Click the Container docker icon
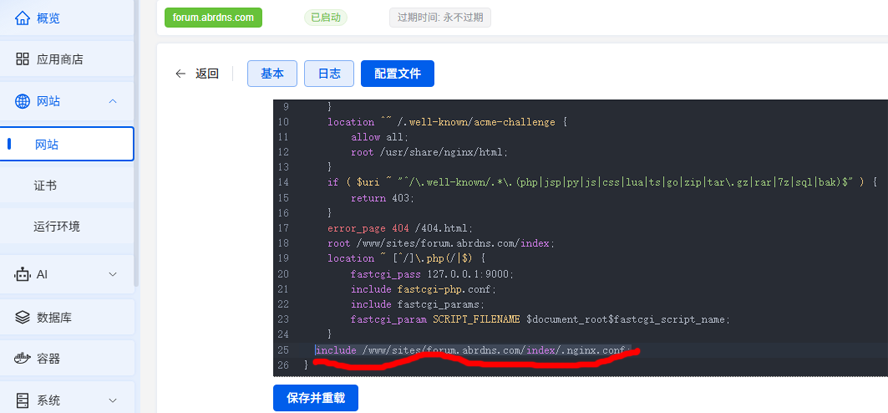This screenshot has width=888, height=413. point(22,358)
